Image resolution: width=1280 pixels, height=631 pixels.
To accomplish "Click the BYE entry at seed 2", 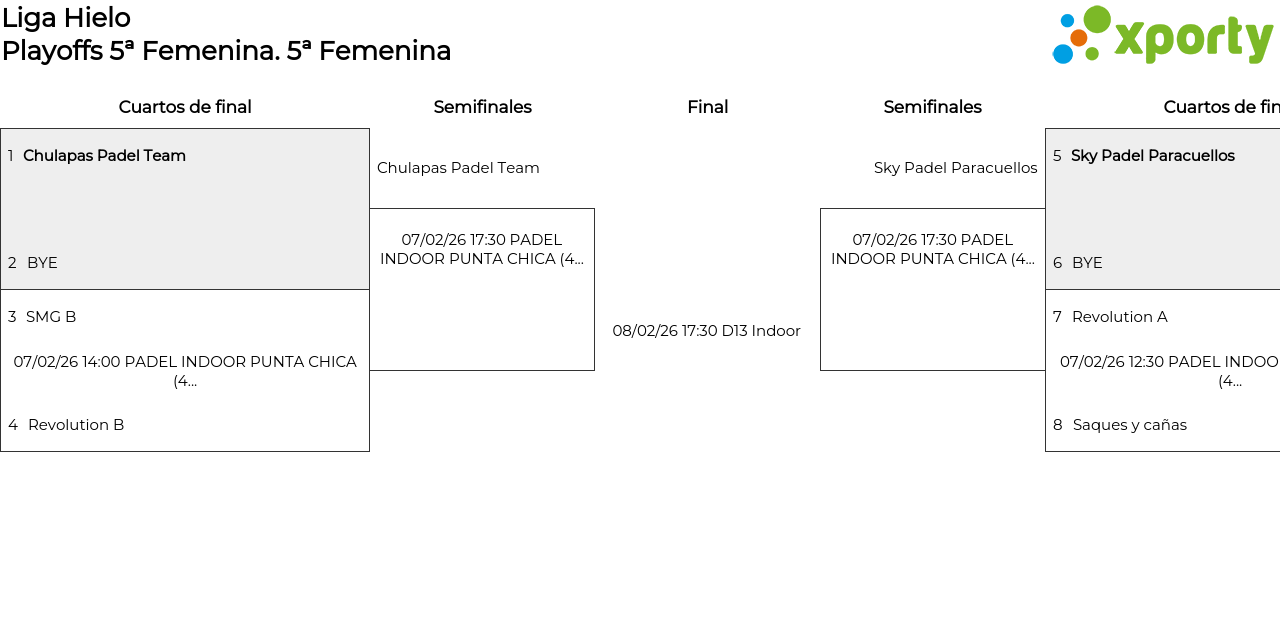I will [x=42, y=263].
